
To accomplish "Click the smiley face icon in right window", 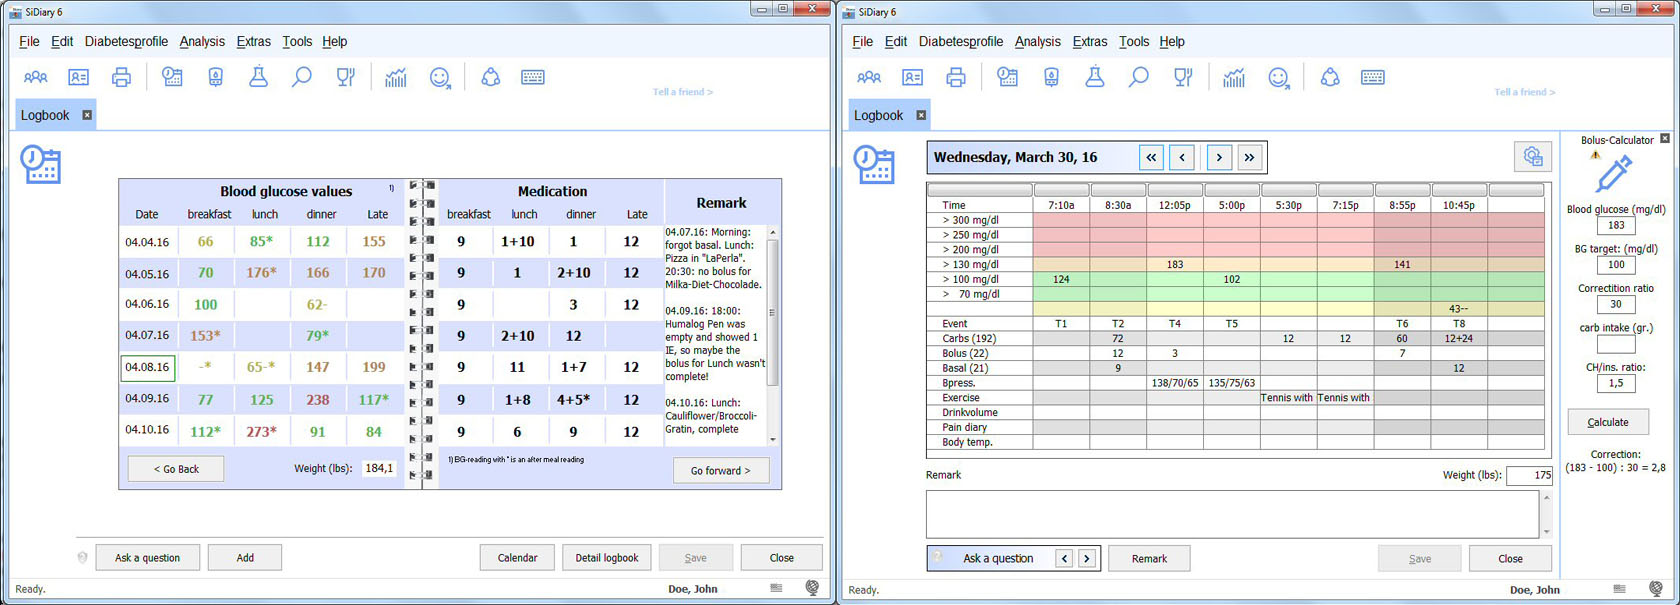I will pos(1279,77).
